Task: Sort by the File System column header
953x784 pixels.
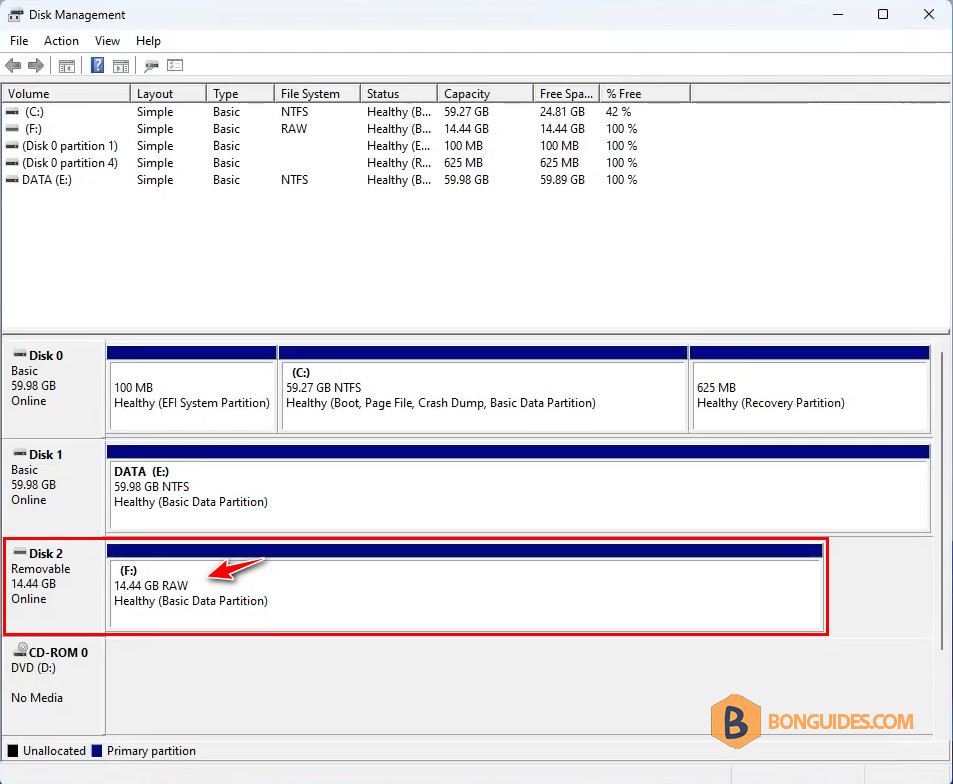Action: coord(317,94)
